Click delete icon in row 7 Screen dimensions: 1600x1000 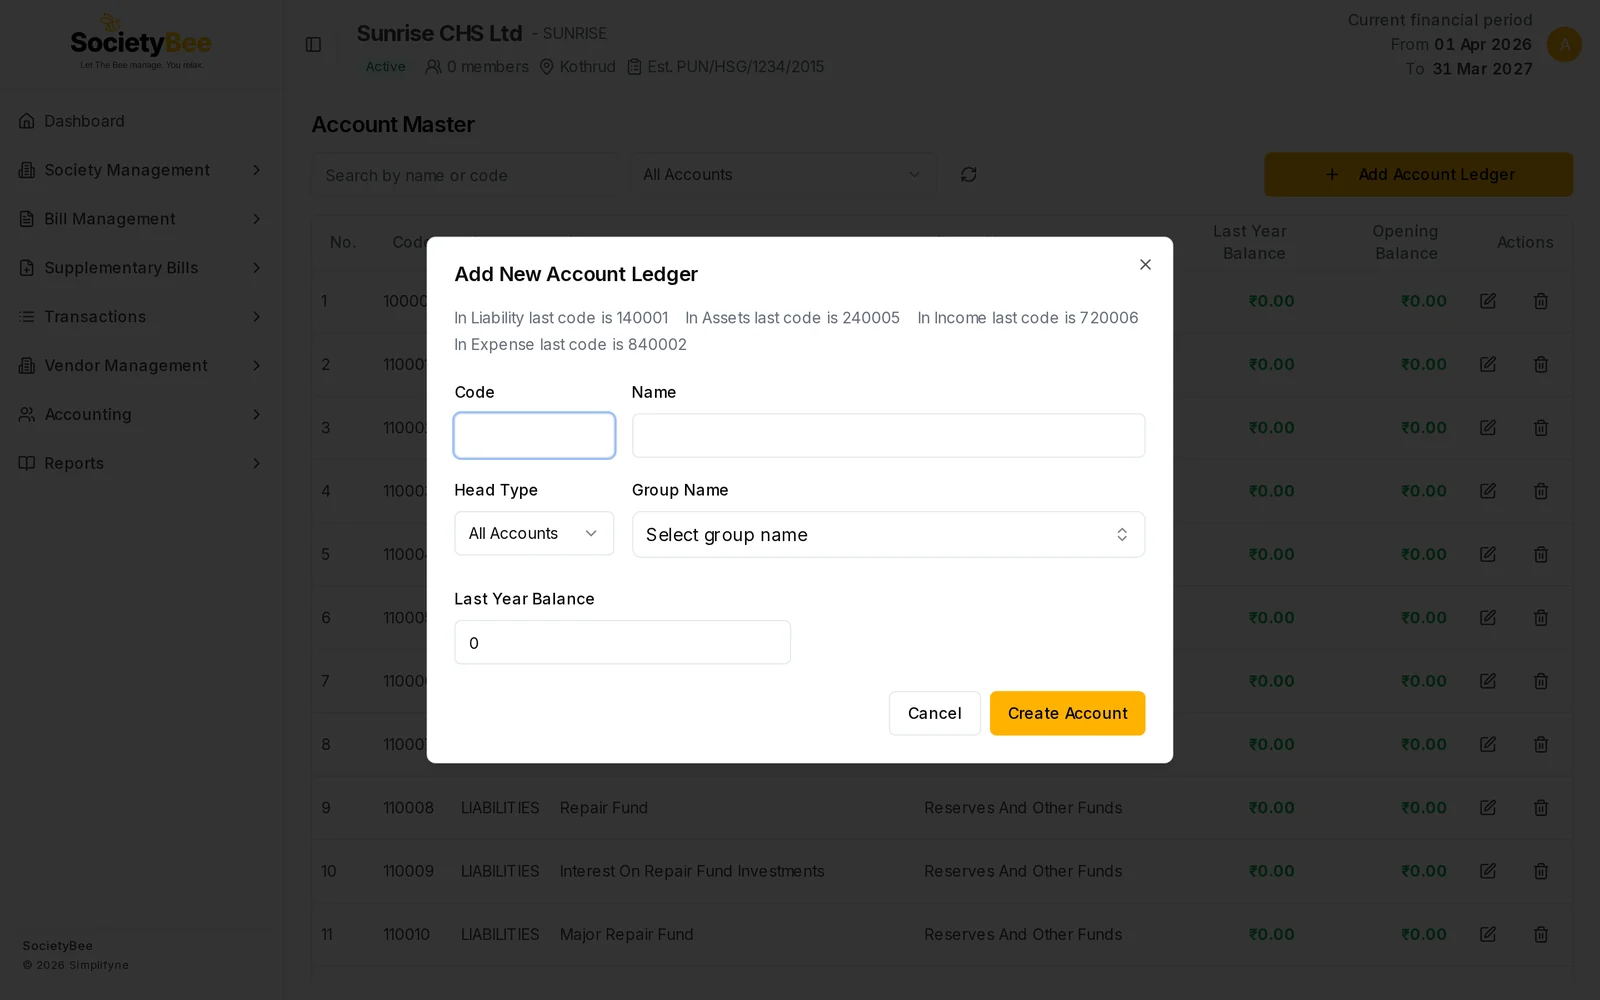(1541, 681)
